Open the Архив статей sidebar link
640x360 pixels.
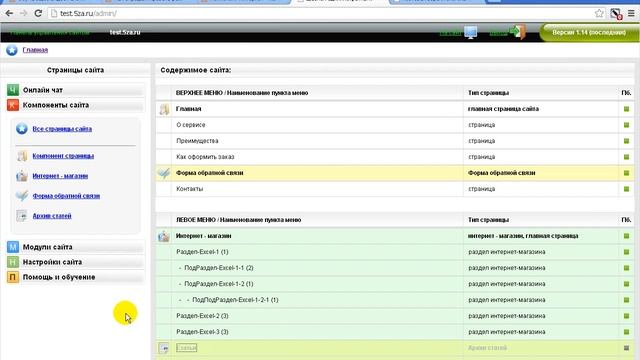pos(52,216)
